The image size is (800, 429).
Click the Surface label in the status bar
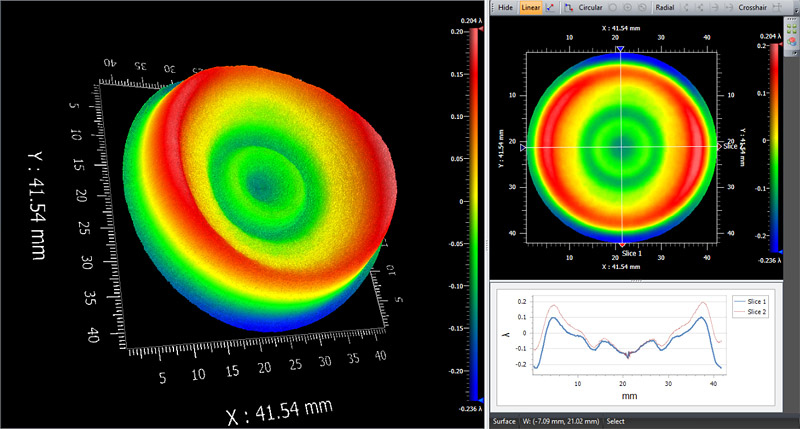point(504,421)
